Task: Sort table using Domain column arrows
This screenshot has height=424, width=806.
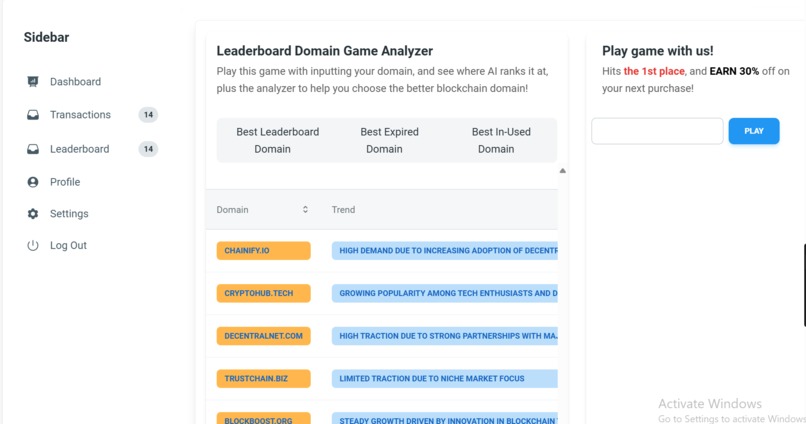Action: (x=305, y=210)
